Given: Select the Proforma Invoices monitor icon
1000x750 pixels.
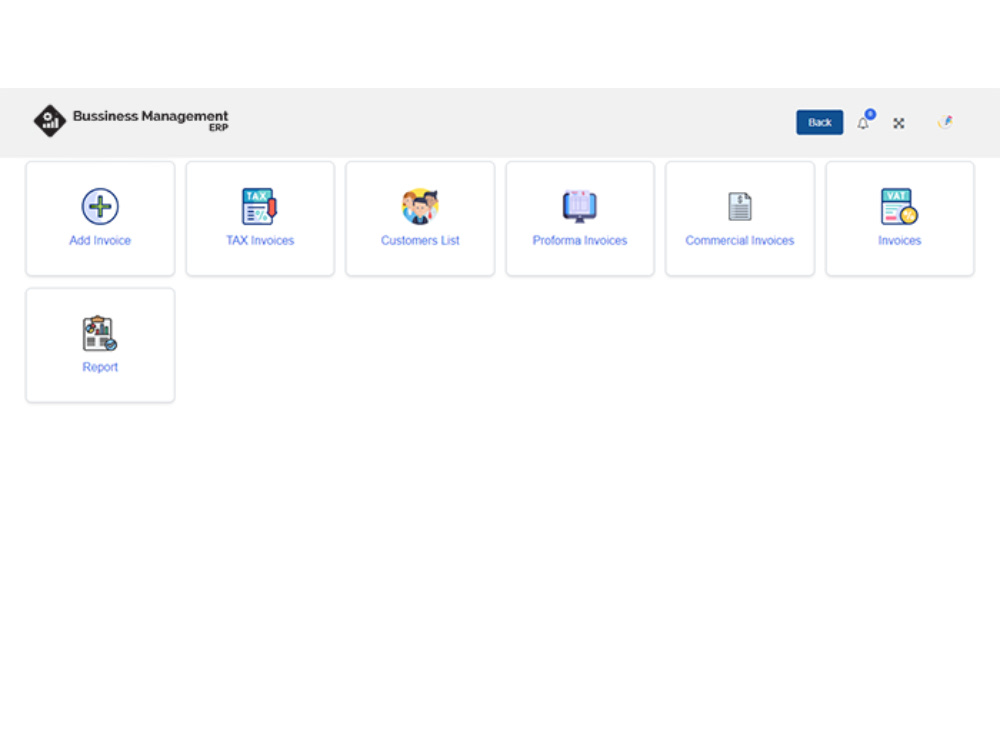Looking at the screenshot, I should tap(580, 206).
